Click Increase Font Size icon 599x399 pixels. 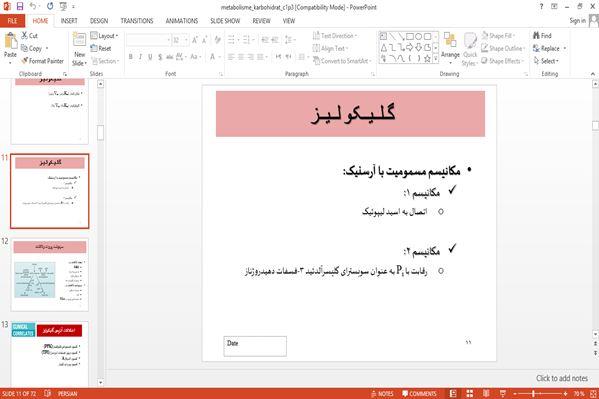tap(195, 40)
